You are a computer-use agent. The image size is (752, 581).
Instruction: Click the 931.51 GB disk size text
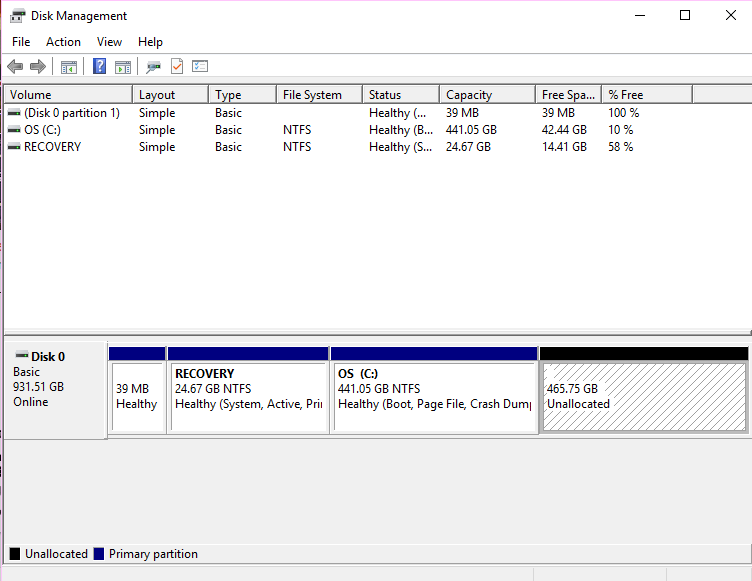38,387
